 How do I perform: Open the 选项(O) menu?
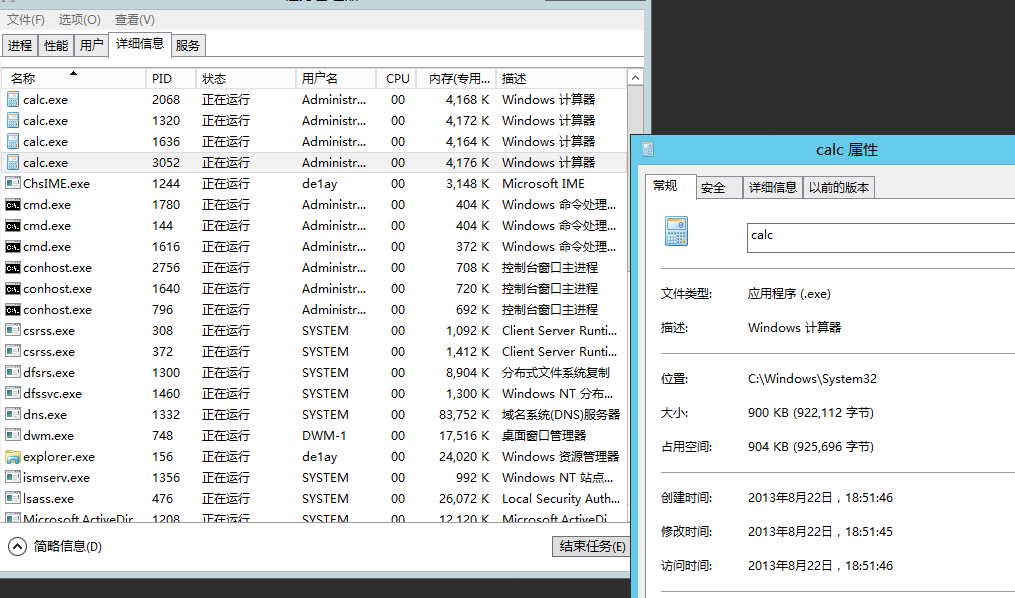pos(80,20)
